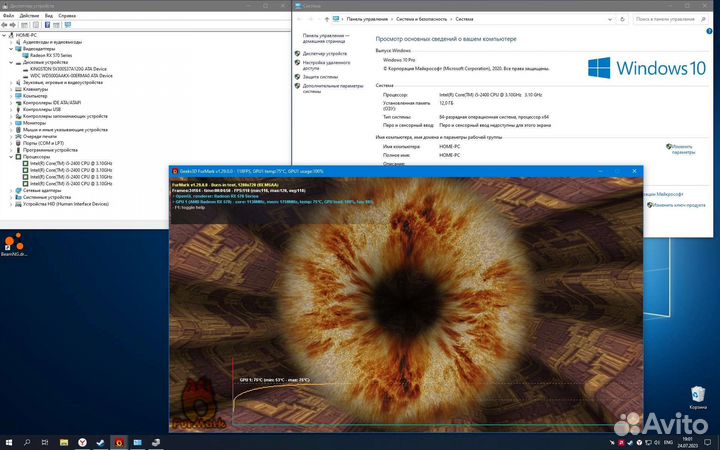Open Yandex Browser from taskbar
The image size is (720, 450).
coord(82,443)
